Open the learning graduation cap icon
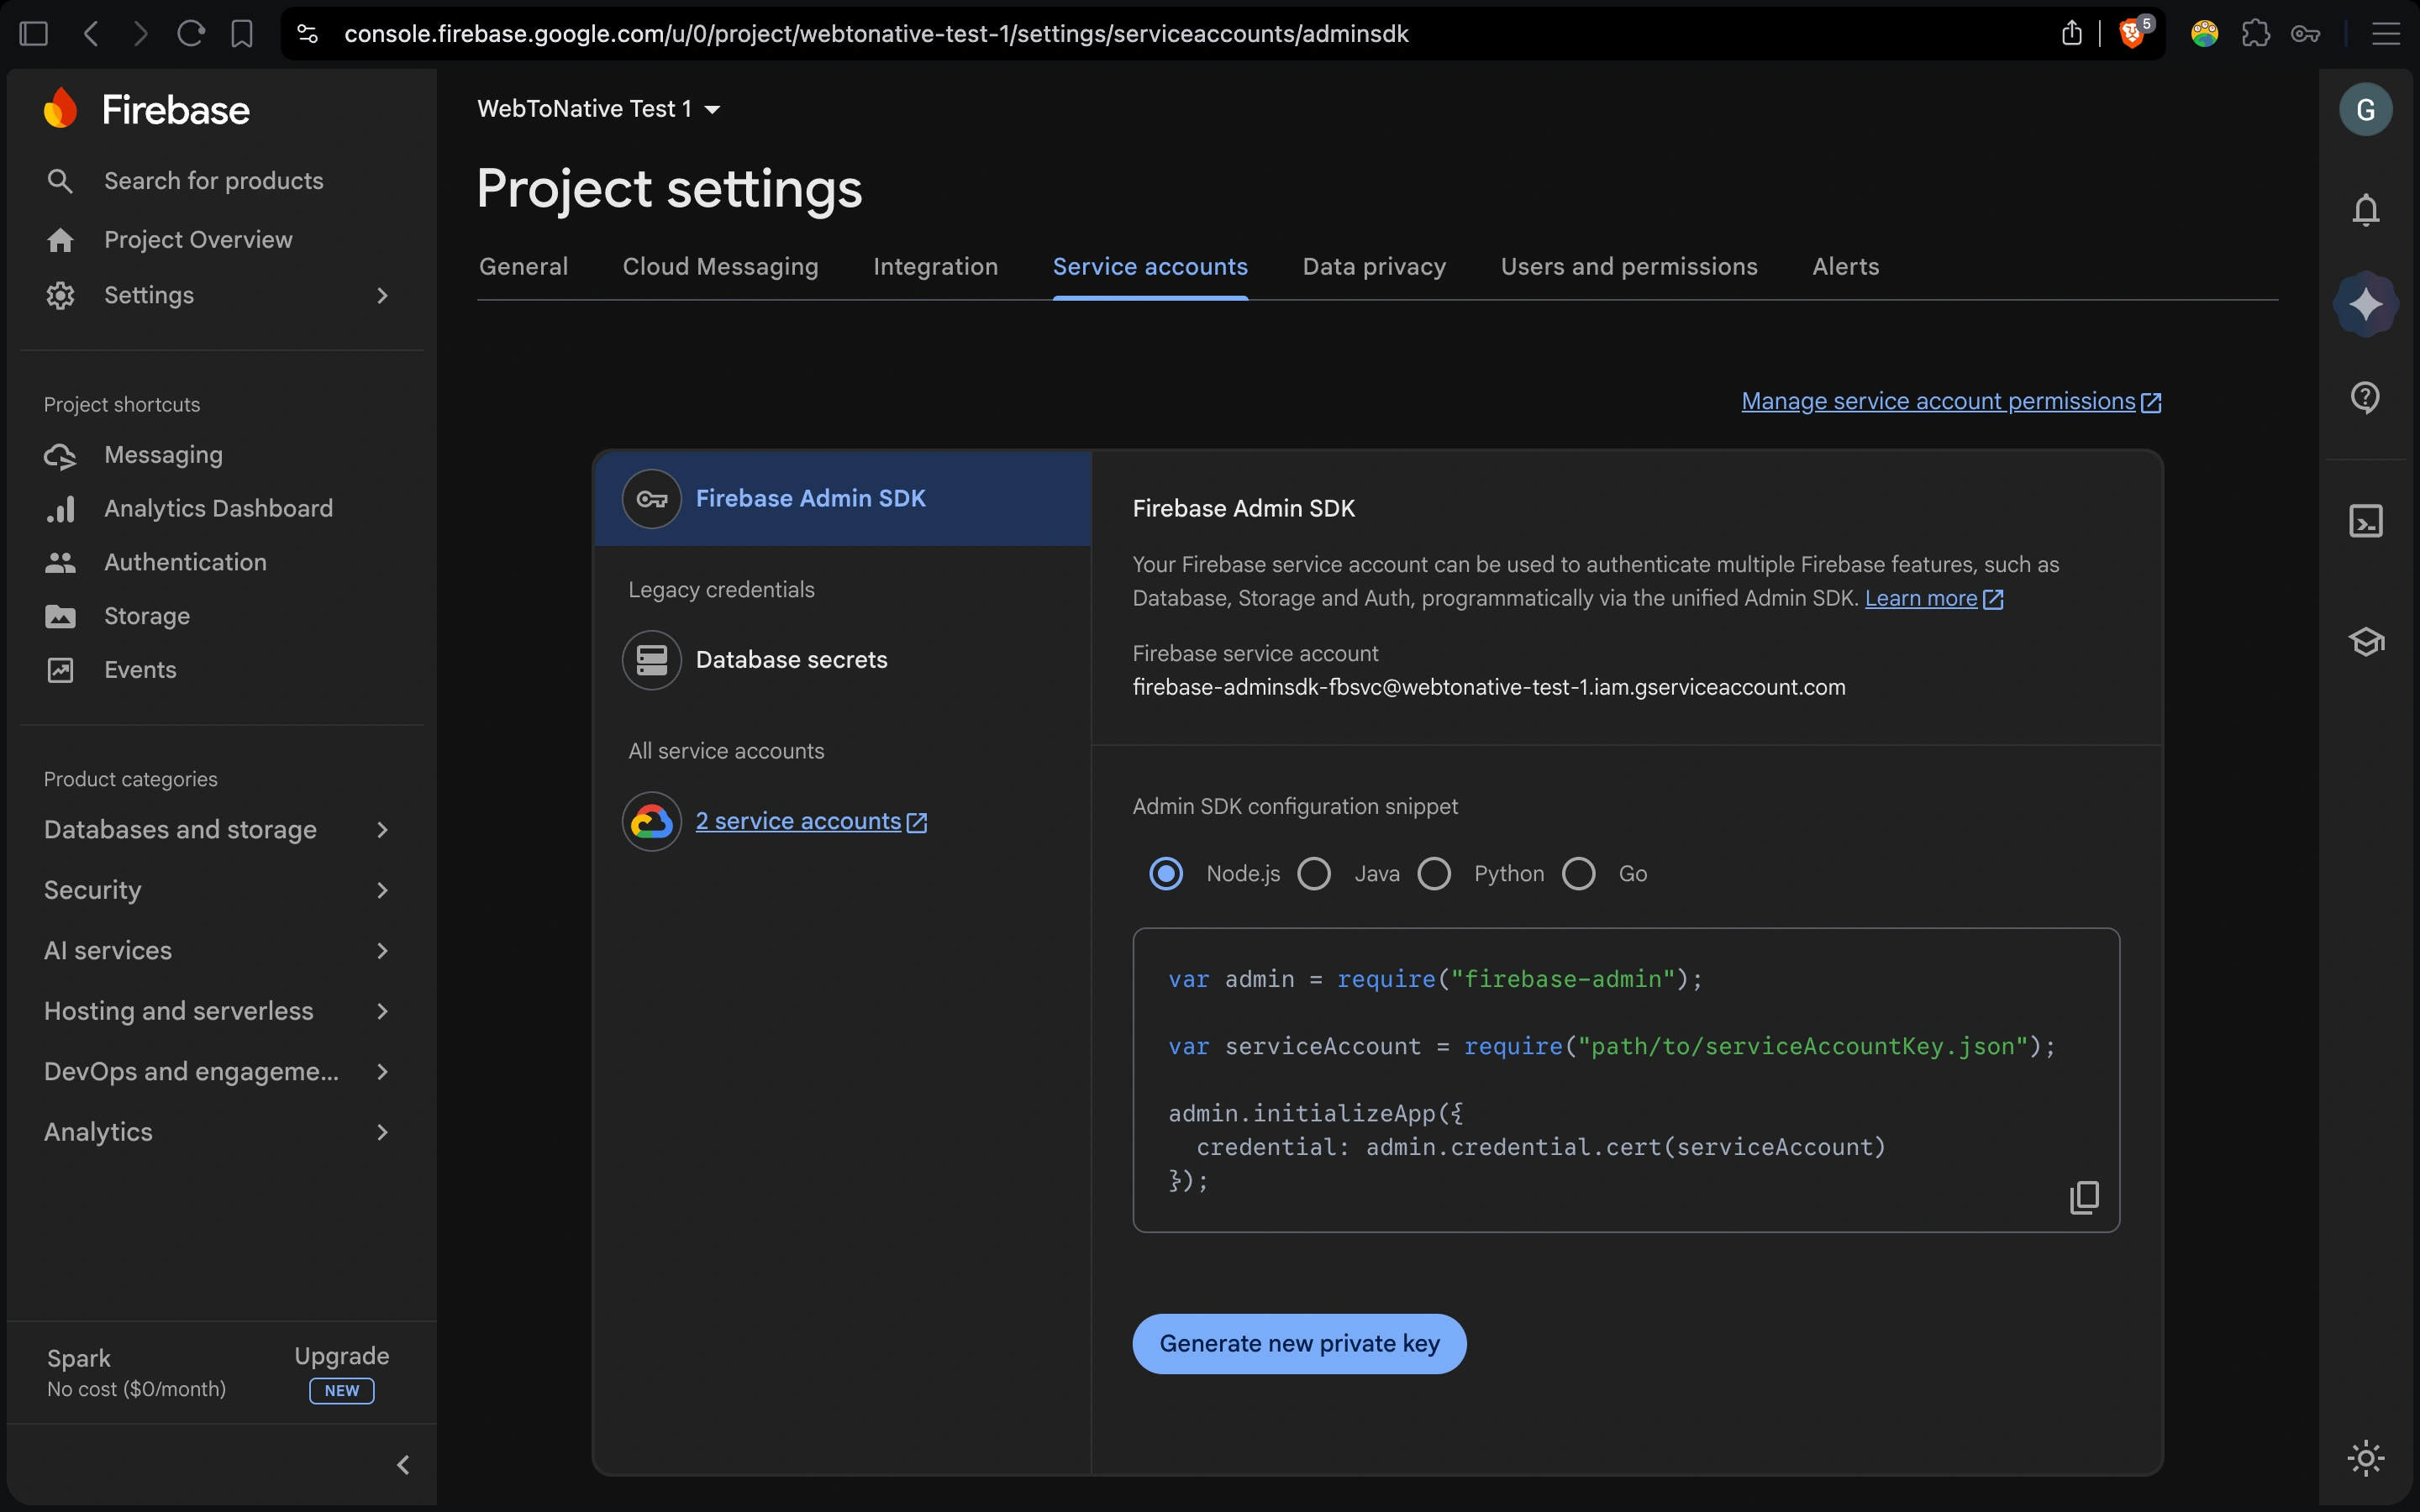Screen dimensions: 2420x1512 [x=2366, y=641]
